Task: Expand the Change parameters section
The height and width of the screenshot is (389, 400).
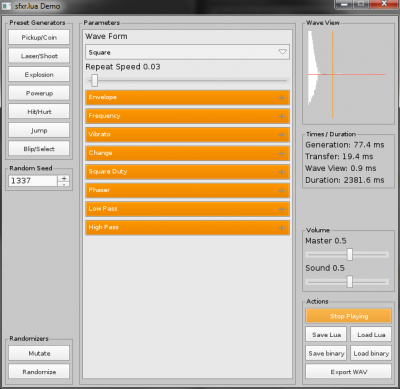Action: (x=187, y=153)
